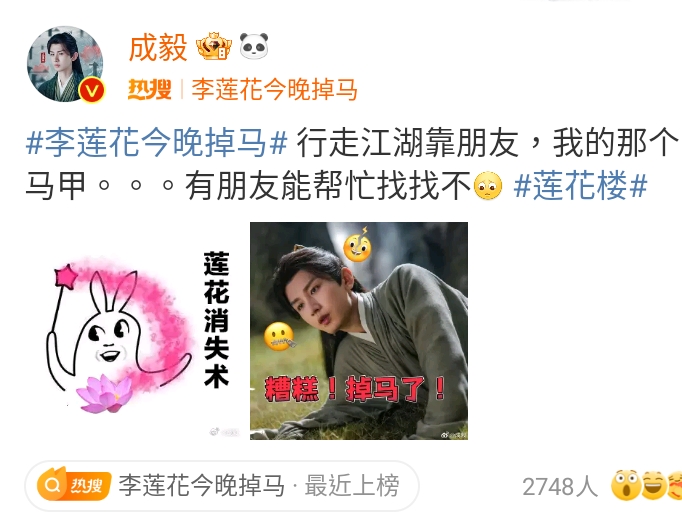Tap the red verified V badge
Image resolution: width=682 pixels, height=516 pixels.
tap(92, 90)
